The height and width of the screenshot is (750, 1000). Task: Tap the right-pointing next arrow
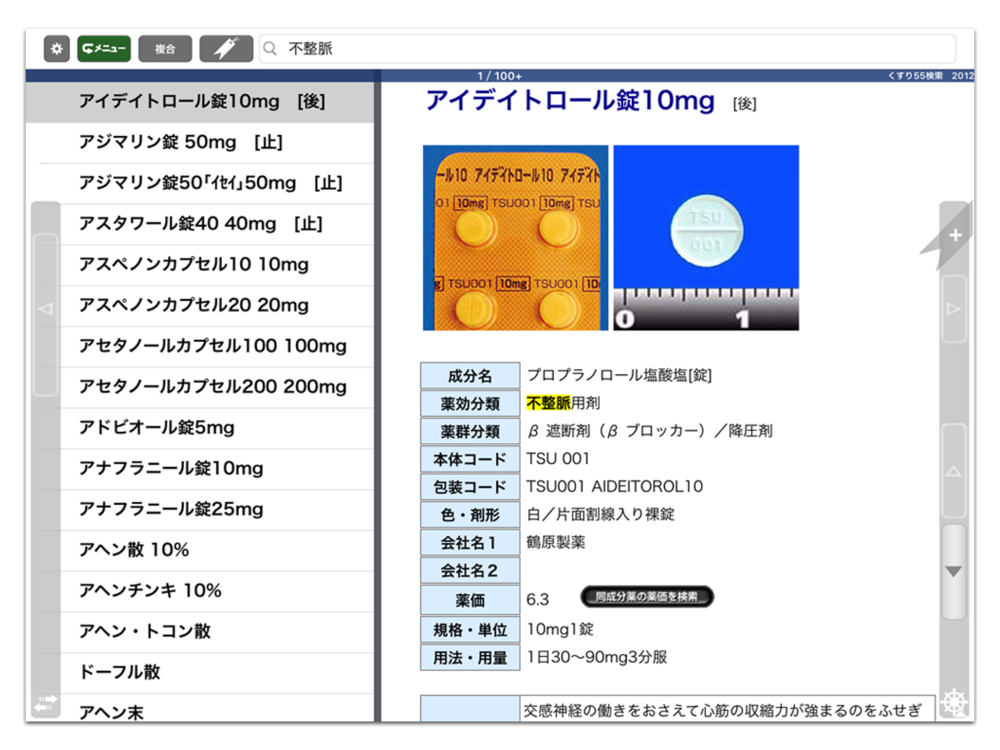[x=953, y=309]
